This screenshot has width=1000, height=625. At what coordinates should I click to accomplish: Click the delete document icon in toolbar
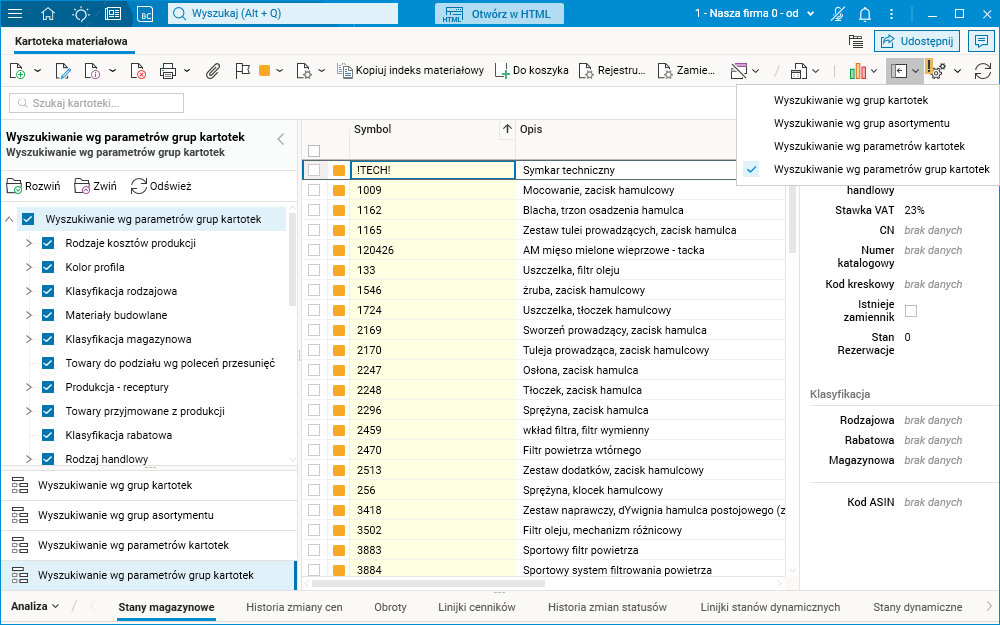click(138, 71)
